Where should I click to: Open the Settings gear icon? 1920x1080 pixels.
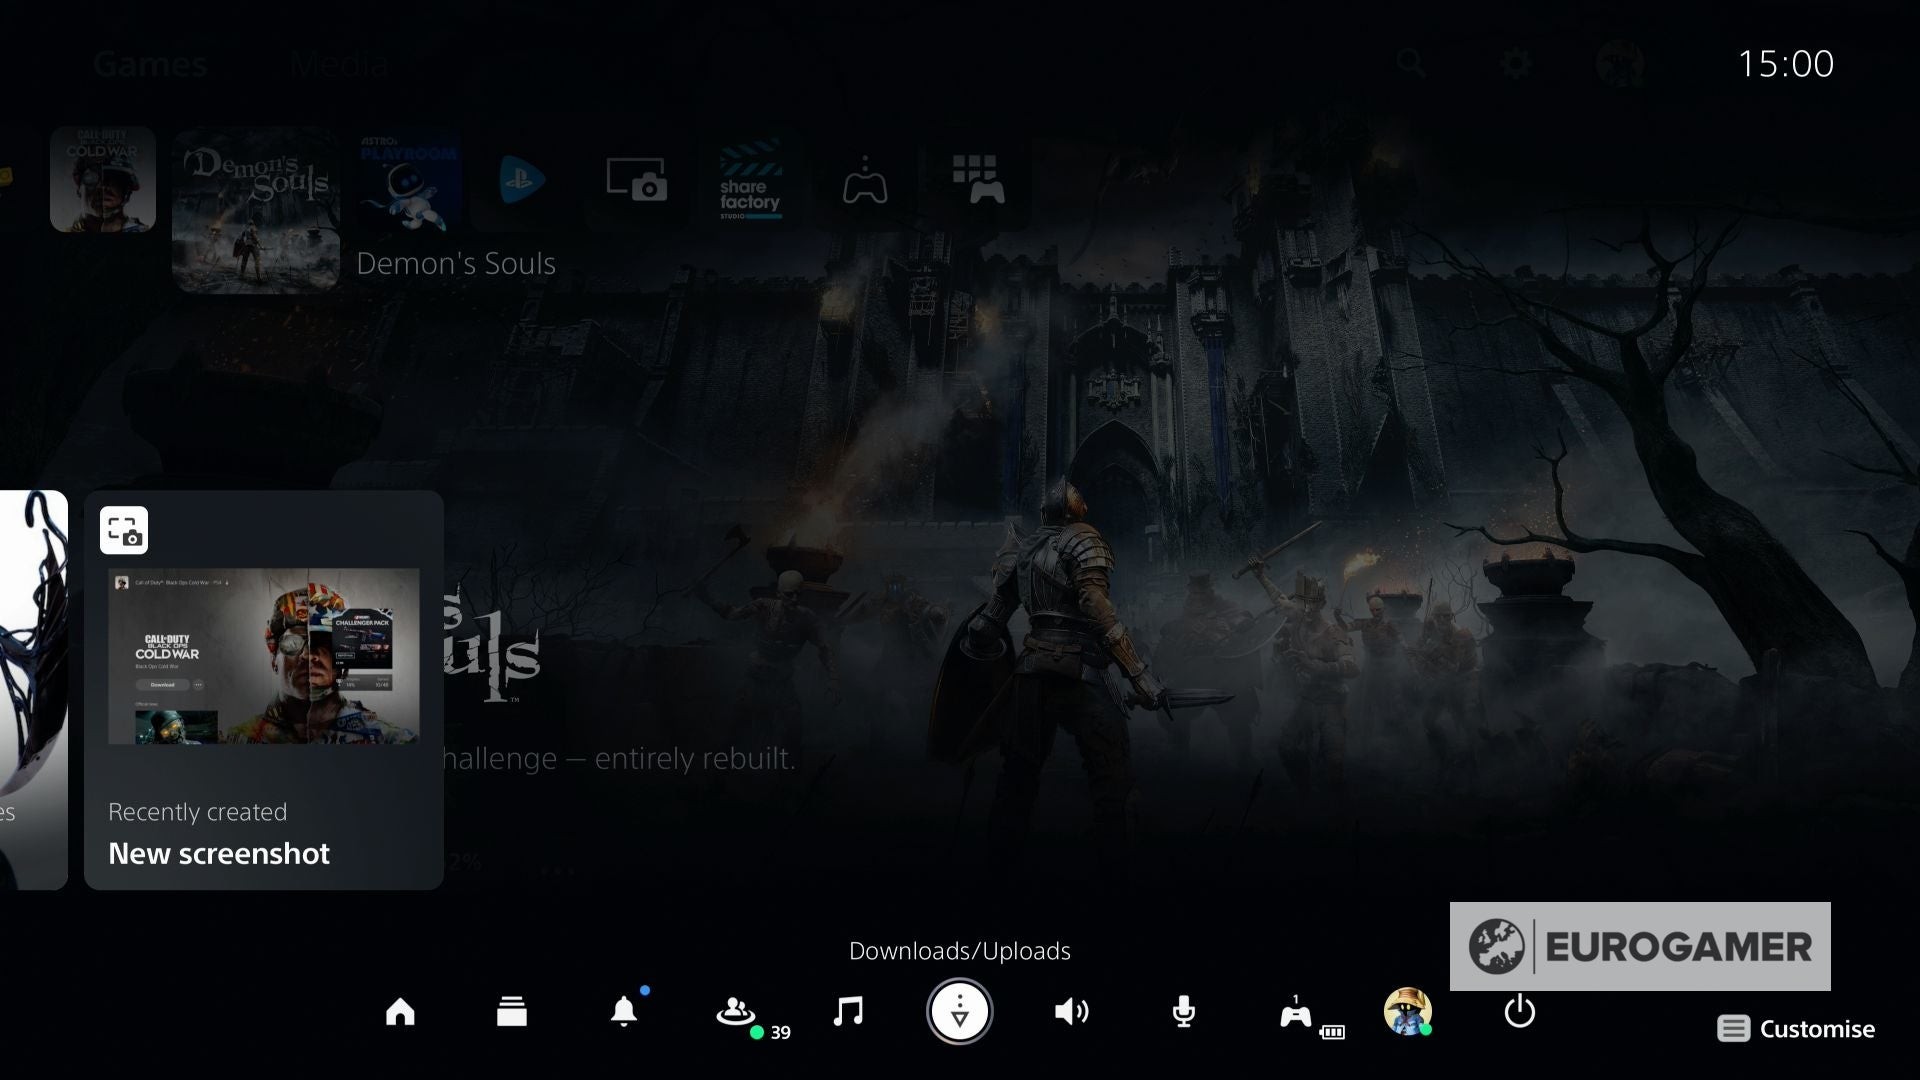(x=1516, y=64)
